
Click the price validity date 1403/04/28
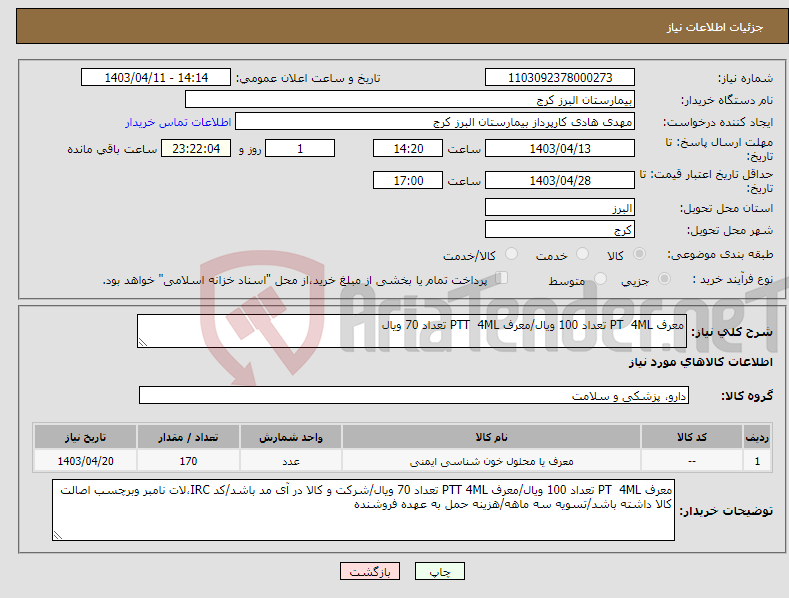tap(560, 180)
